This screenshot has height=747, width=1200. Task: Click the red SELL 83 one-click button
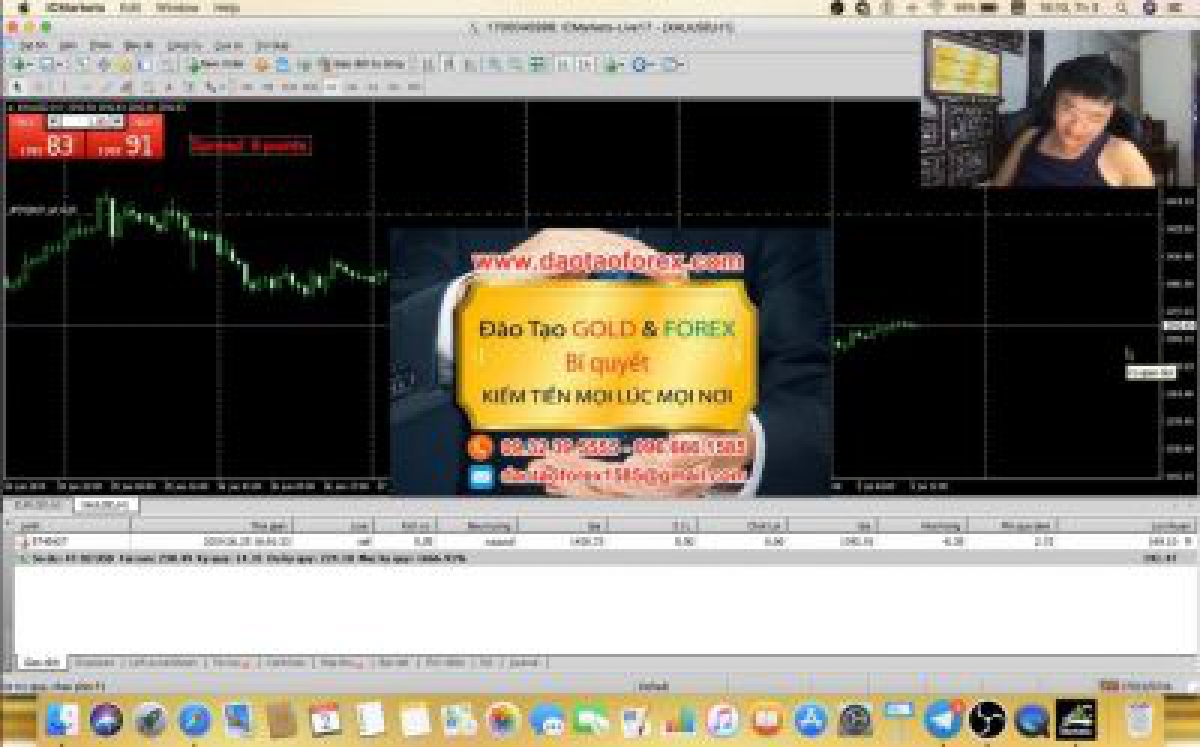(47, 144)
